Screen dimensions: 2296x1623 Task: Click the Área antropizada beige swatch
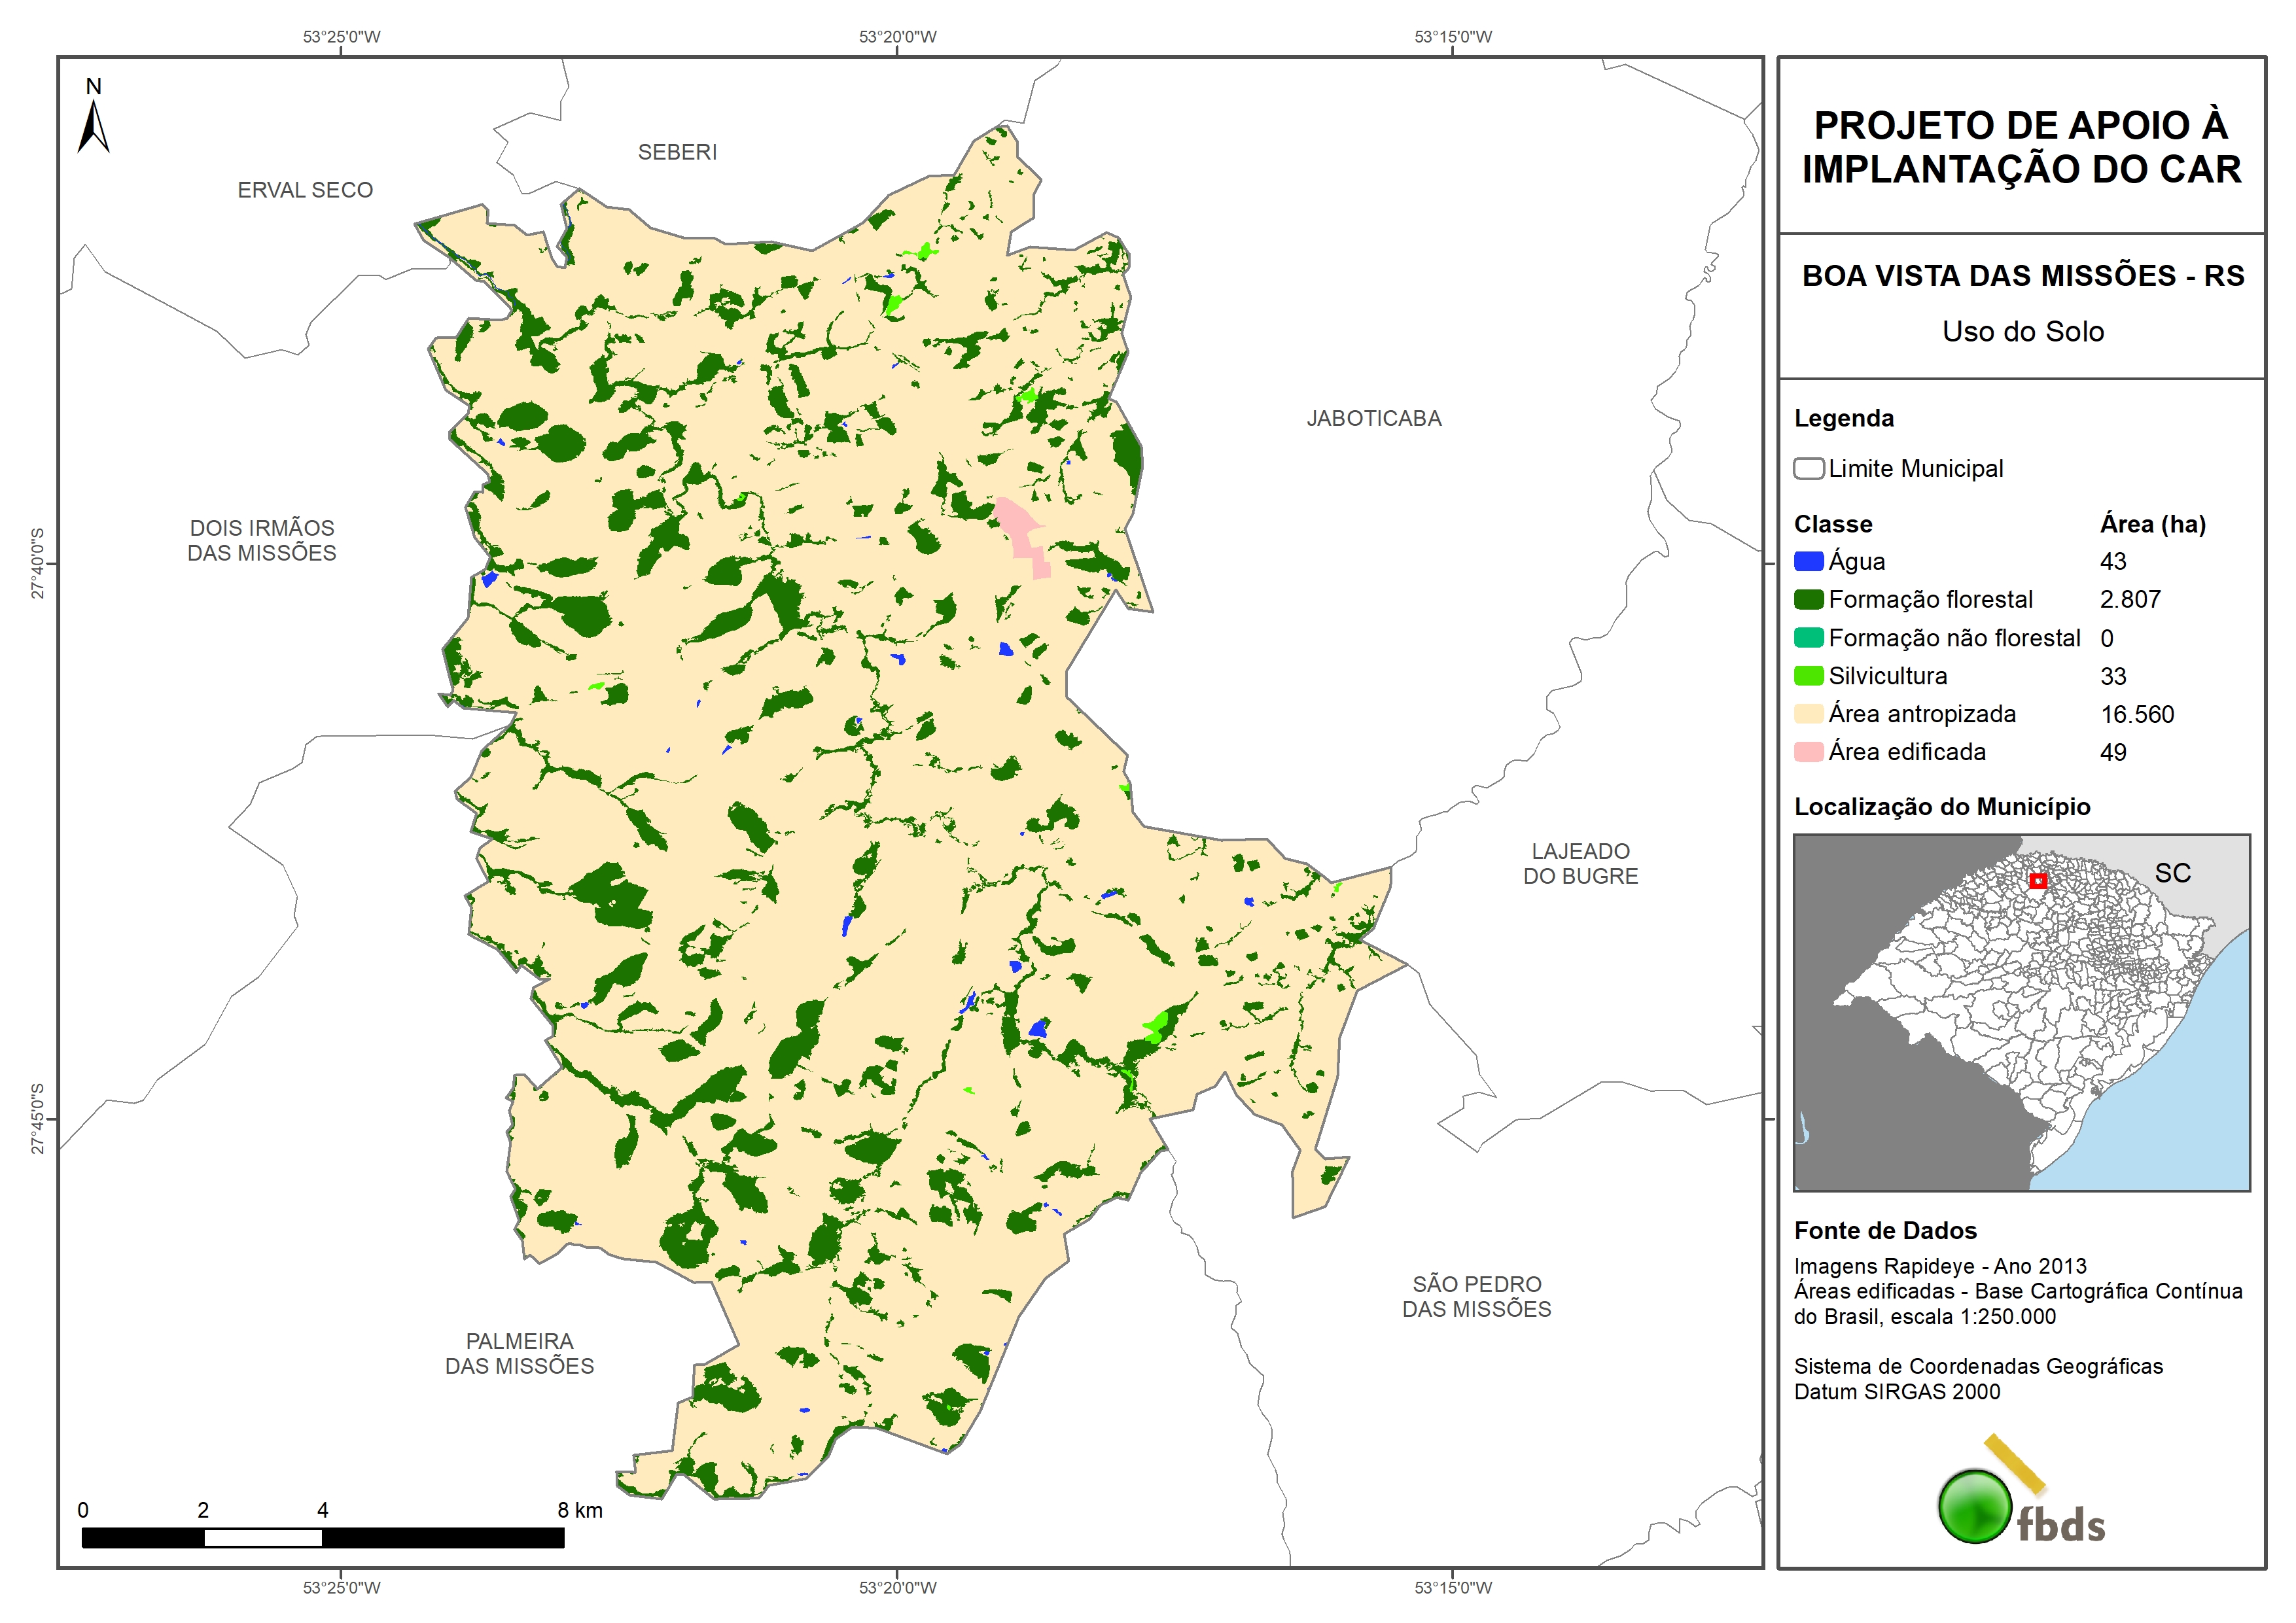[1808, 714]
